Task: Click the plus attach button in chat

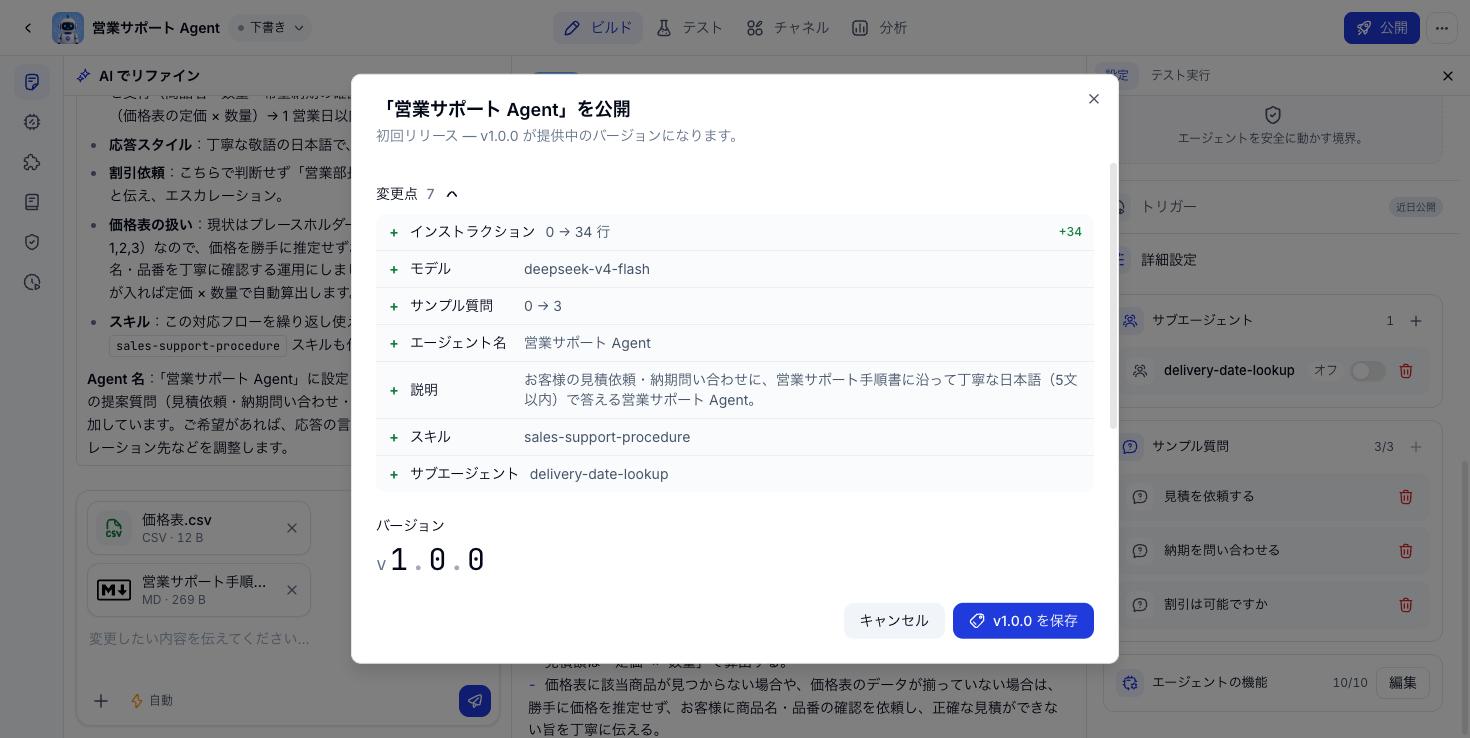Action: point(101,701)
